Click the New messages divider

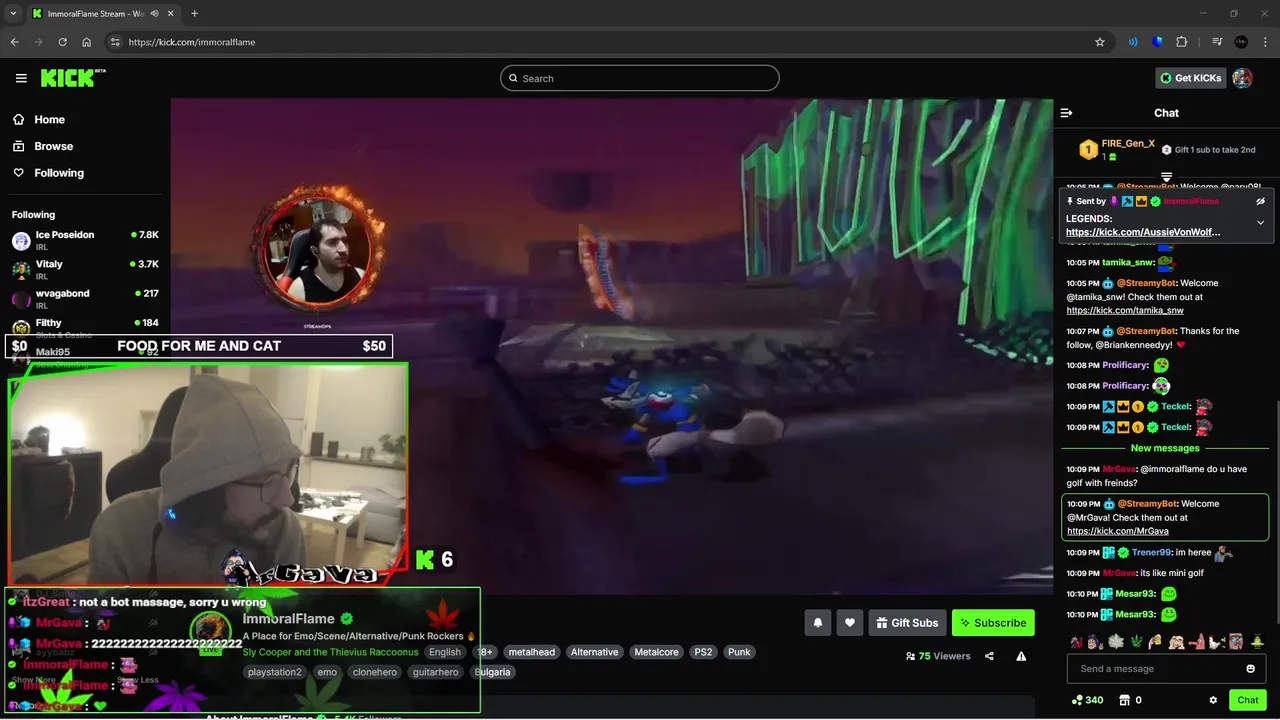coord(1165,448)
